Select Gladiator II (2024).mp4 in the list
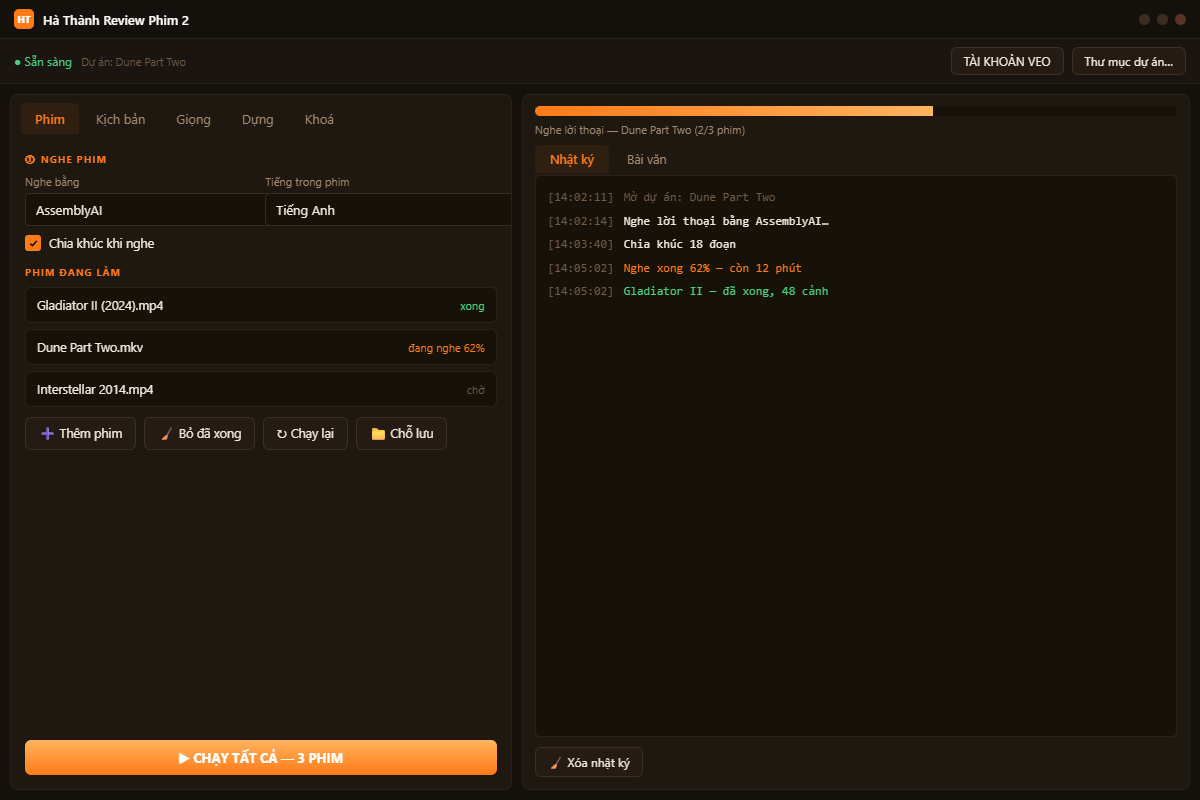Screen dimensions: 1200x800 coord(261,305)
